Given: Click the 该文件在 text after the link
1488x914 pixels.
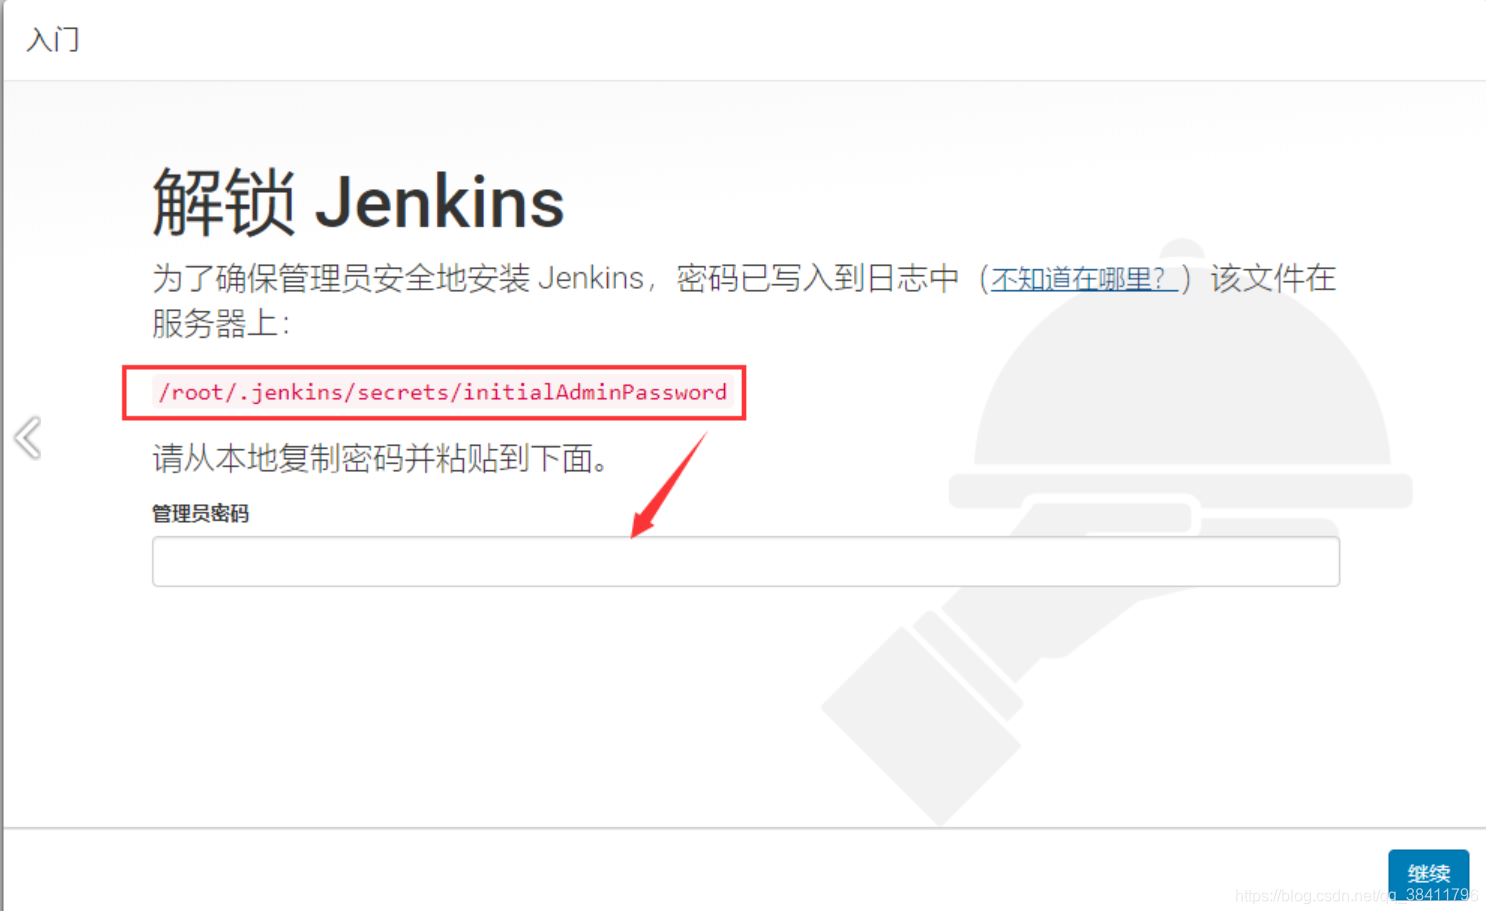Looking at the screenshot, I should coord(1273,278).
